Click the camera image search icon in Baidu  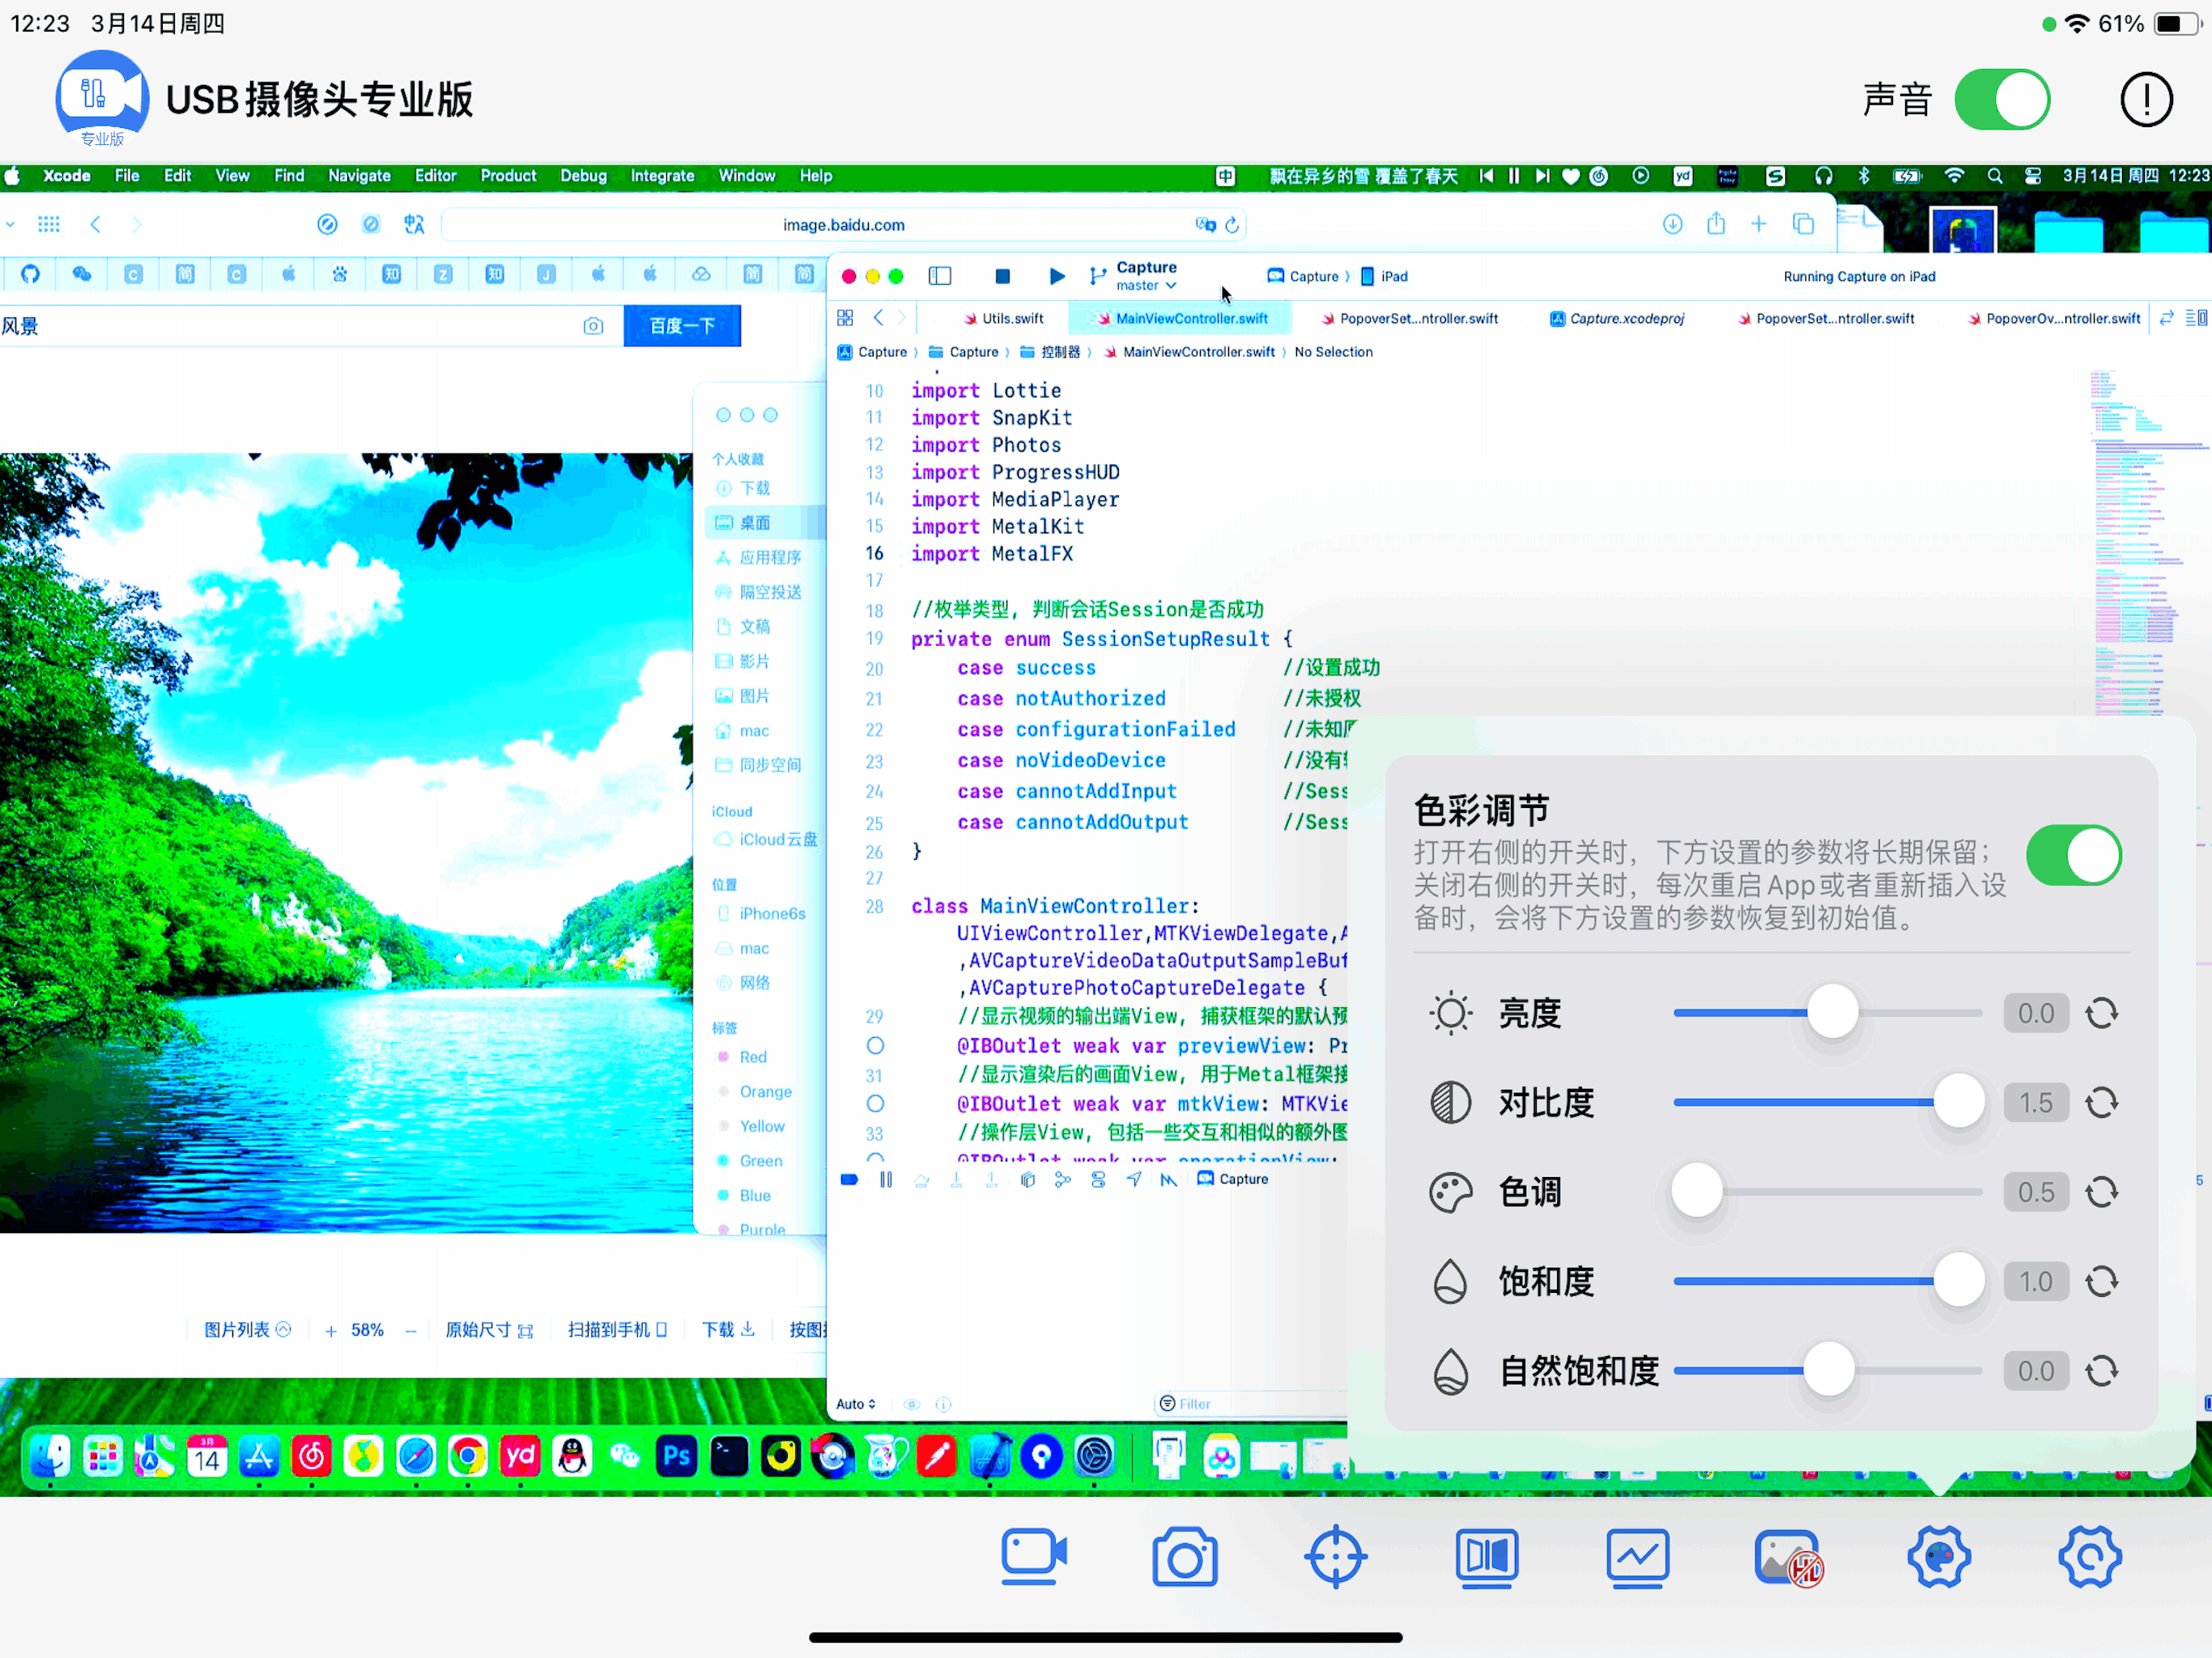593,326
